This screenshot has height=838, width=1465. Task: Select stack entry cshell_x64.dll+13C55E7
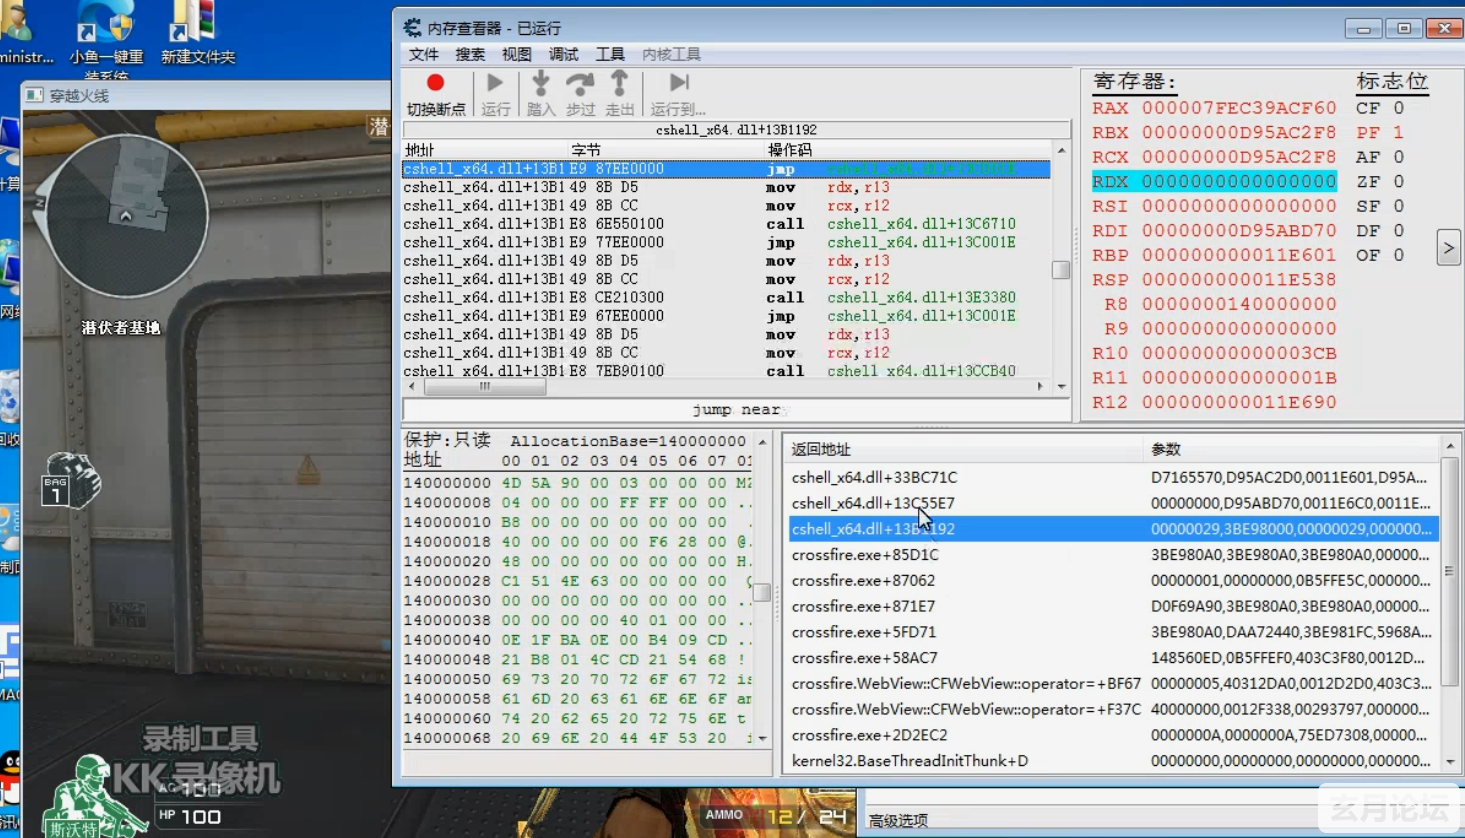[x=1112, y=503]
